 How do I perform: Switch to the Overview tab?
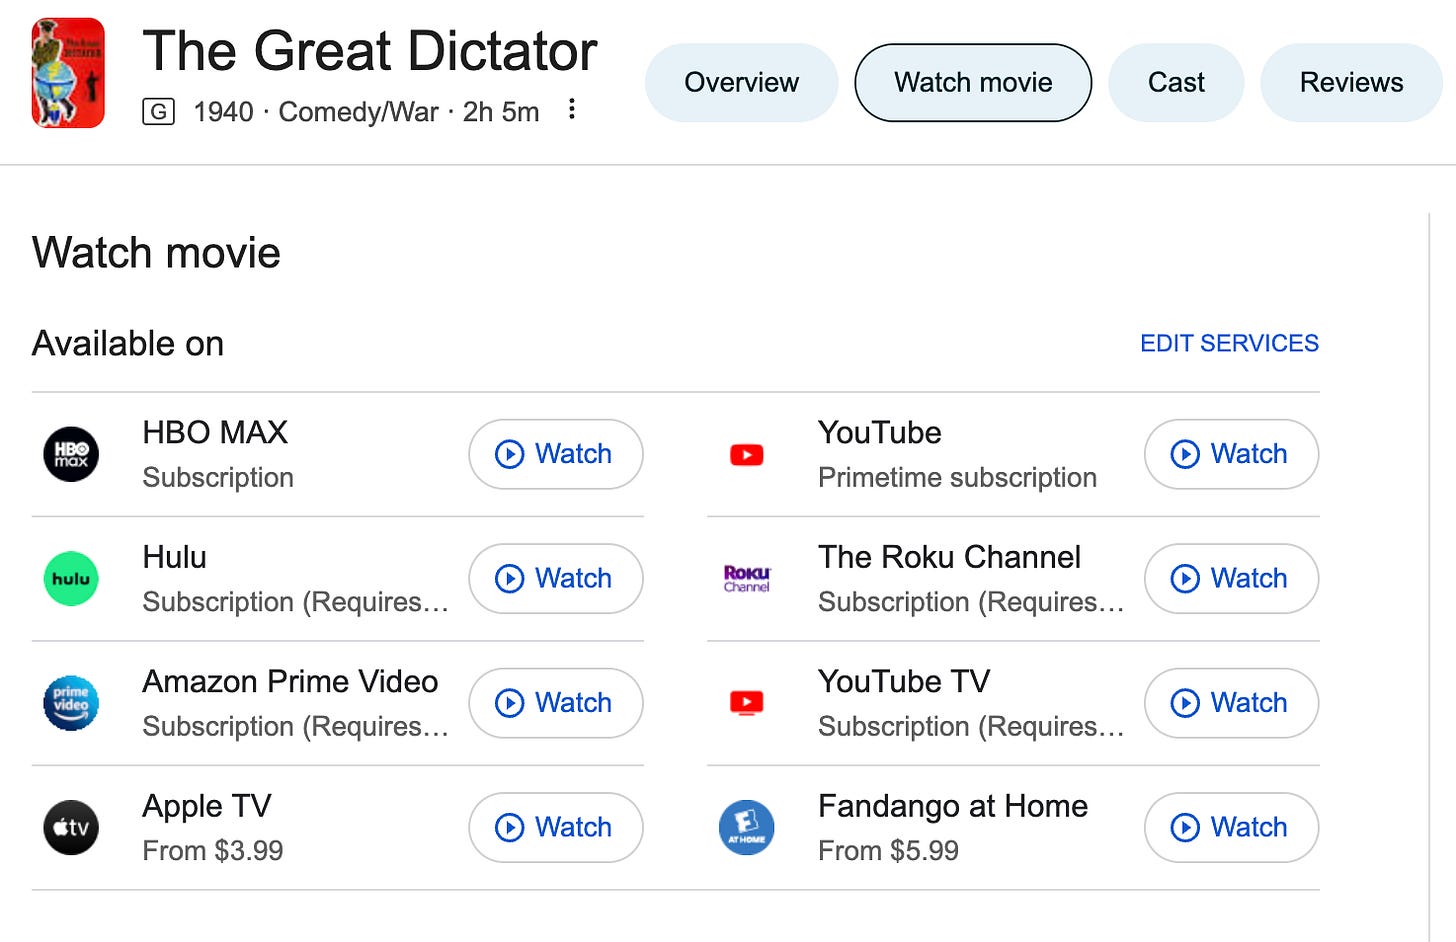[741, 82]
